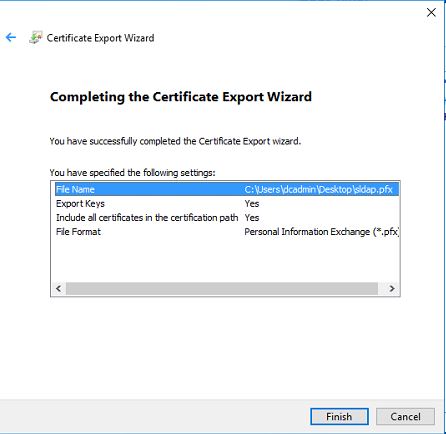Select the Export Keys row
446x434 pixels.
pos(227,203)
